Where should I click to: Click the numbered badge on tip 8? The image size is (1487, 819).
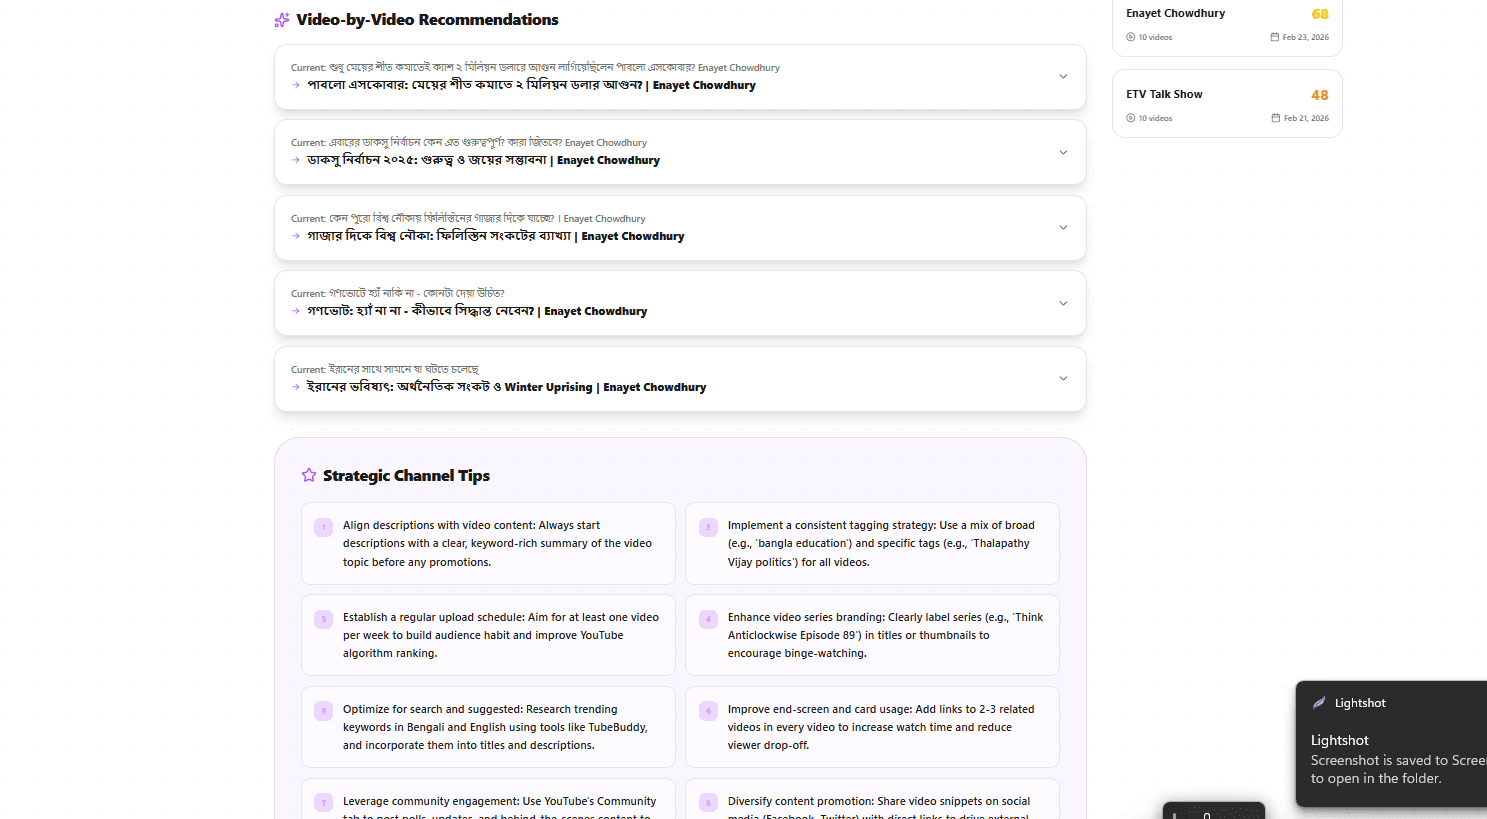[708, 801]
